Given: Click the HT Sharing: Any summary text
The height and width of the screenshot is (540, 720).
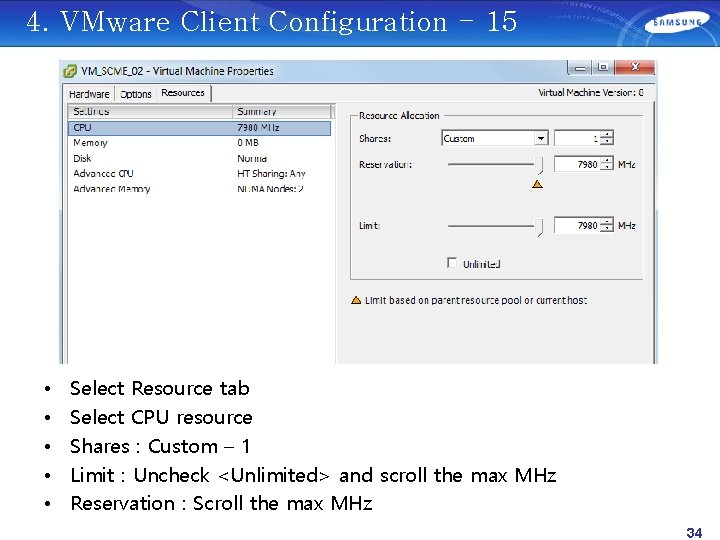Looking at the screenshot, I should [x=271, y=174].
